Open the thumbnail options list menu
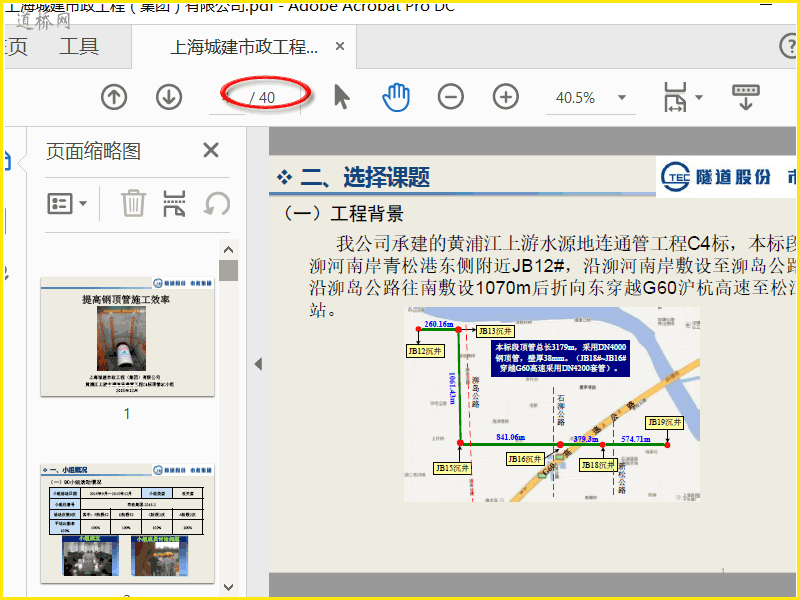 pyautogui.click(x=67, y=204)
